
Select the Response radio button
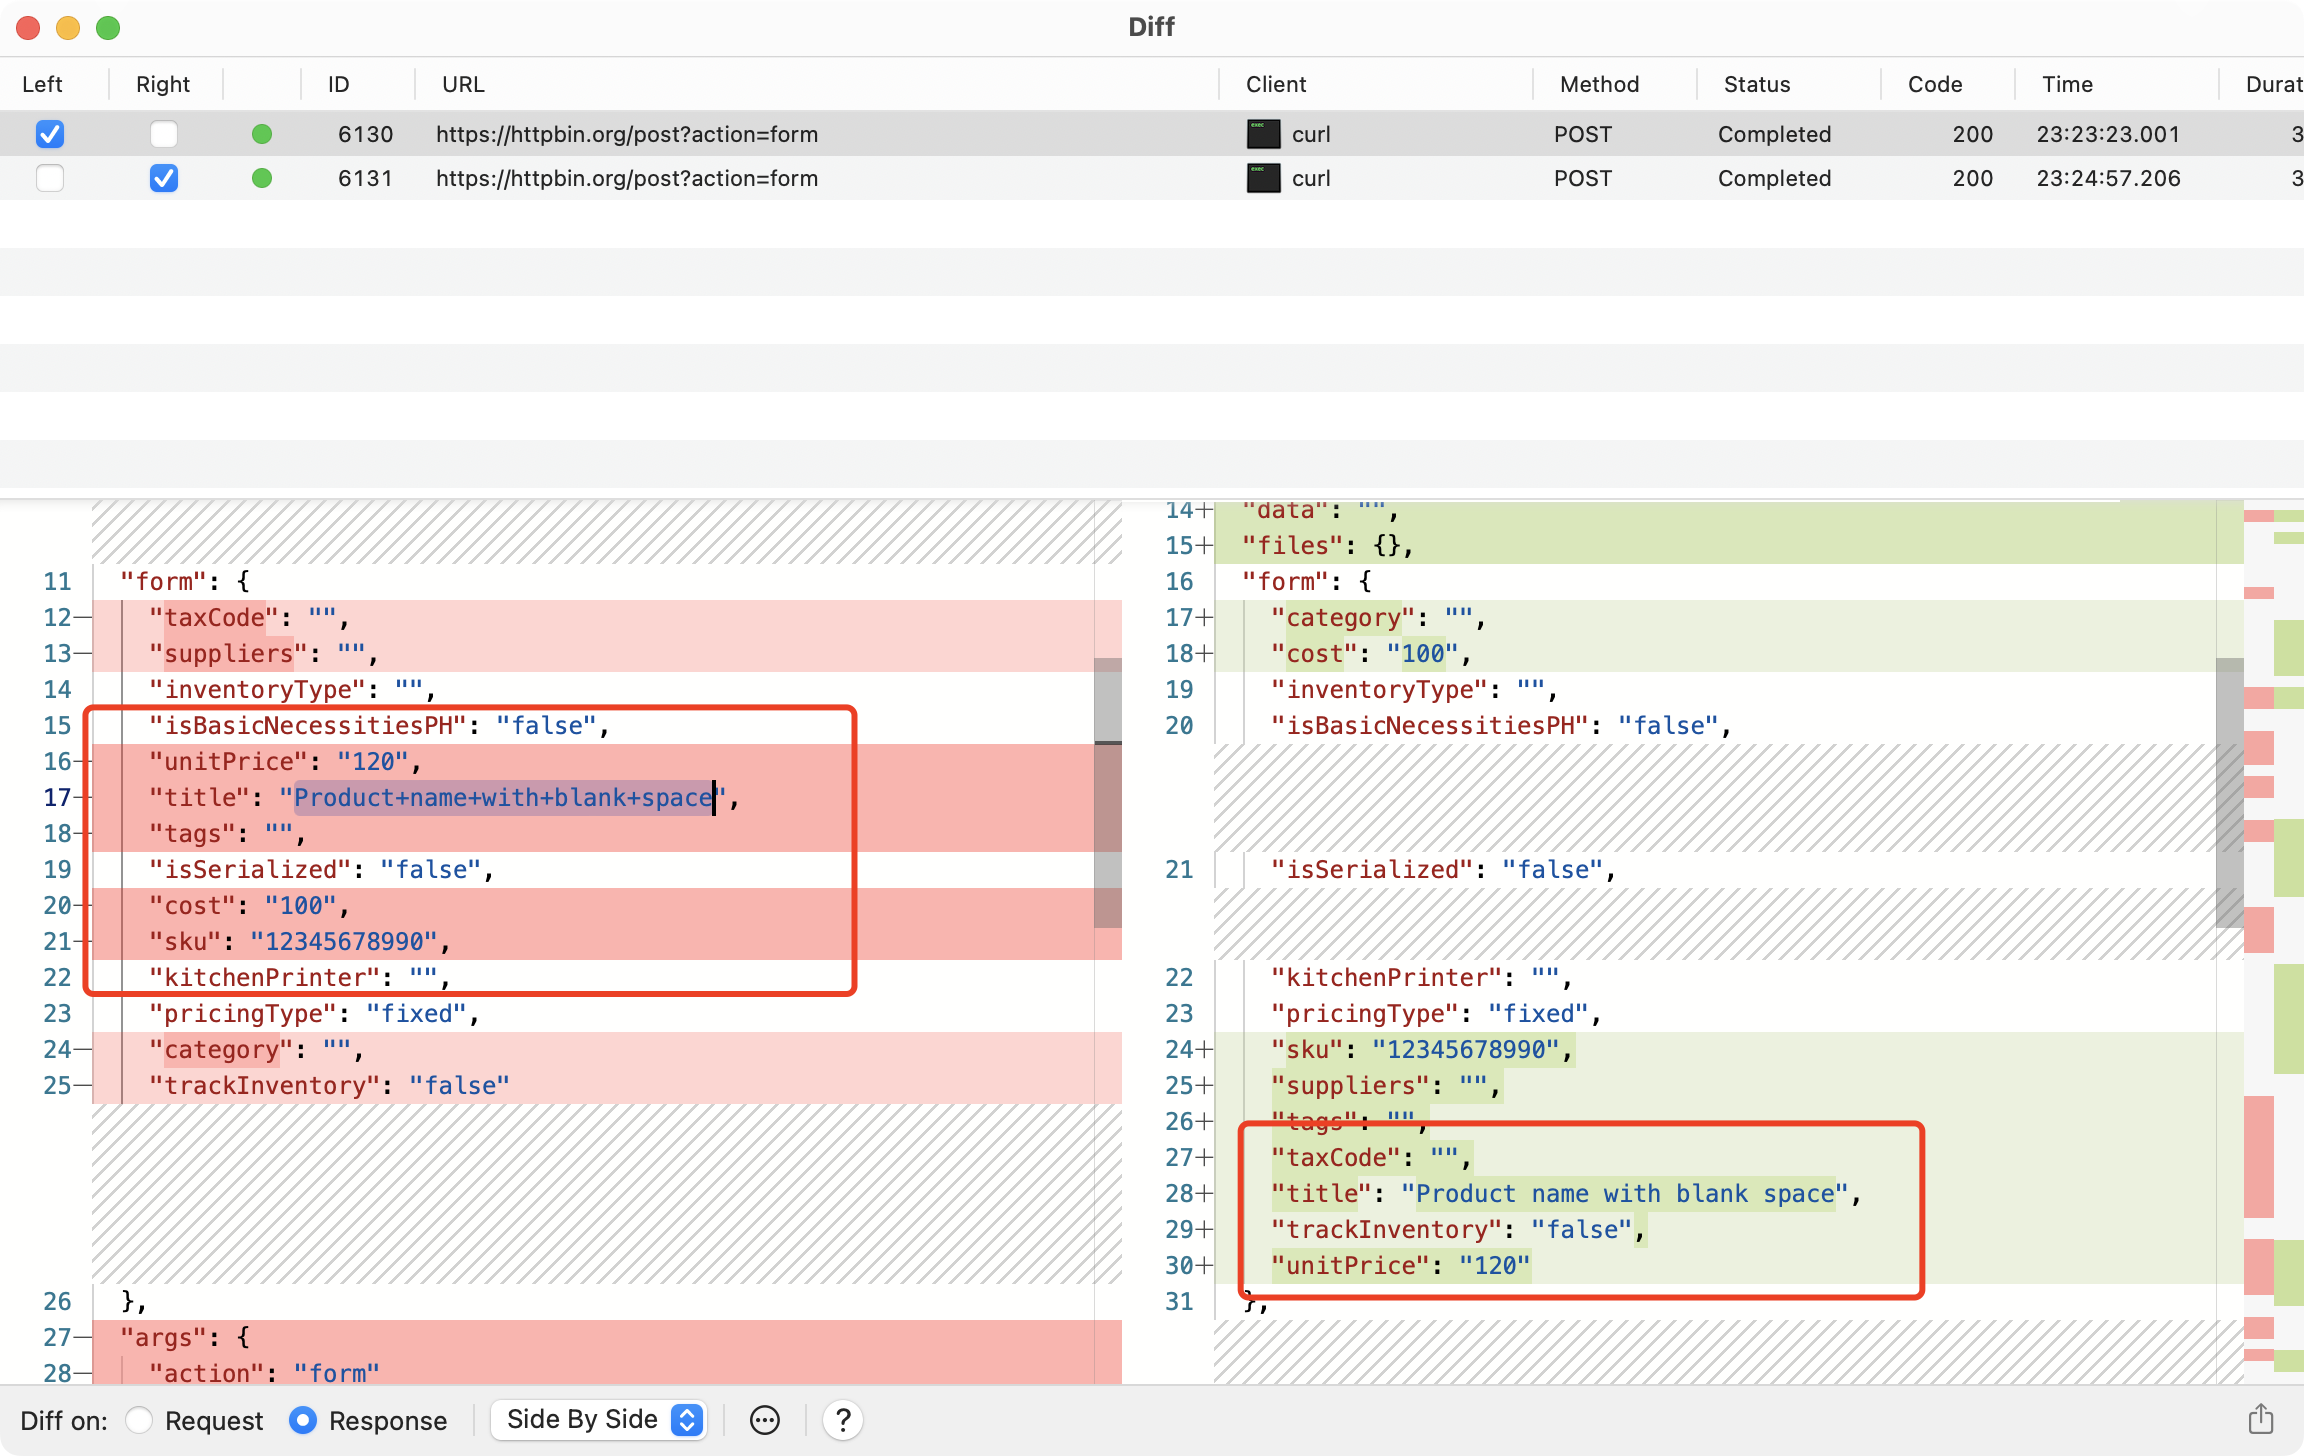[x=303, y=1420]
